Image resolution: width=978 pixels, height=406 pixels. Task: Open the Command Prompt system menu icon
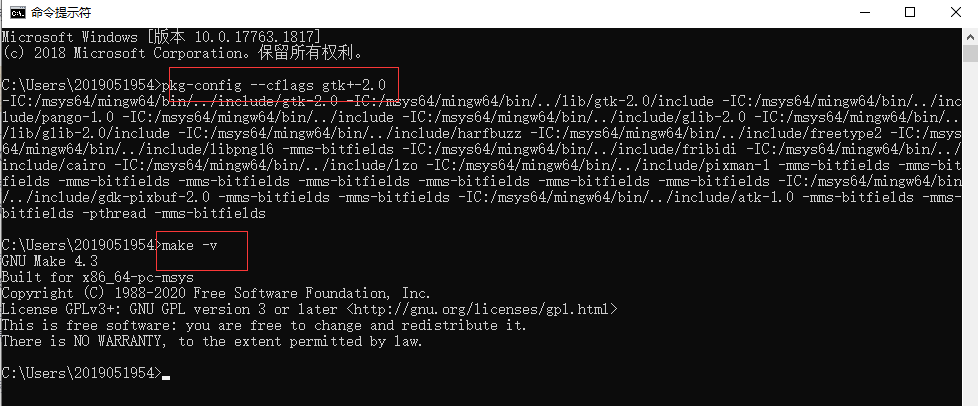point(17,12)
